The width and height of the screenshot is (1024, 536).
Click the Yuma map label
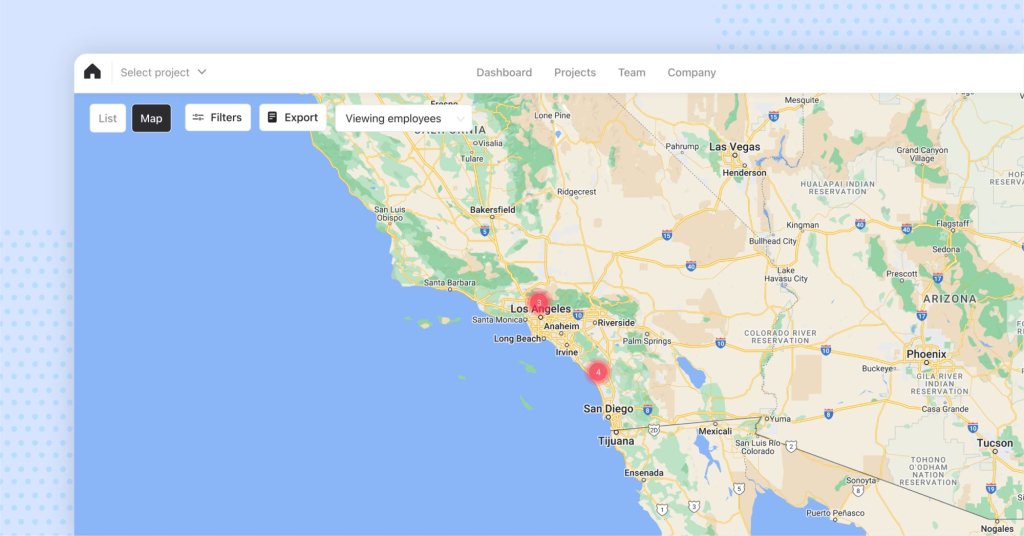(x=780, y=418)
